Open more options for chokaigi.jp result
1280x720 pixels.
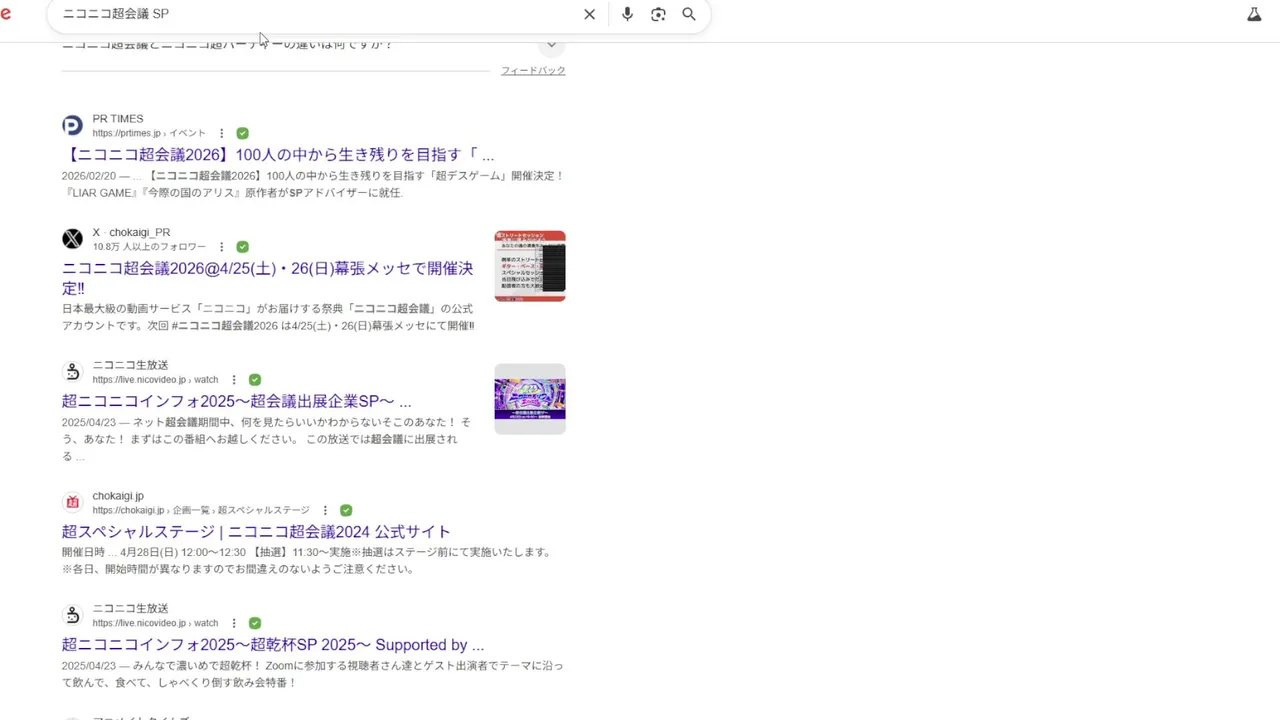point(325,510)
